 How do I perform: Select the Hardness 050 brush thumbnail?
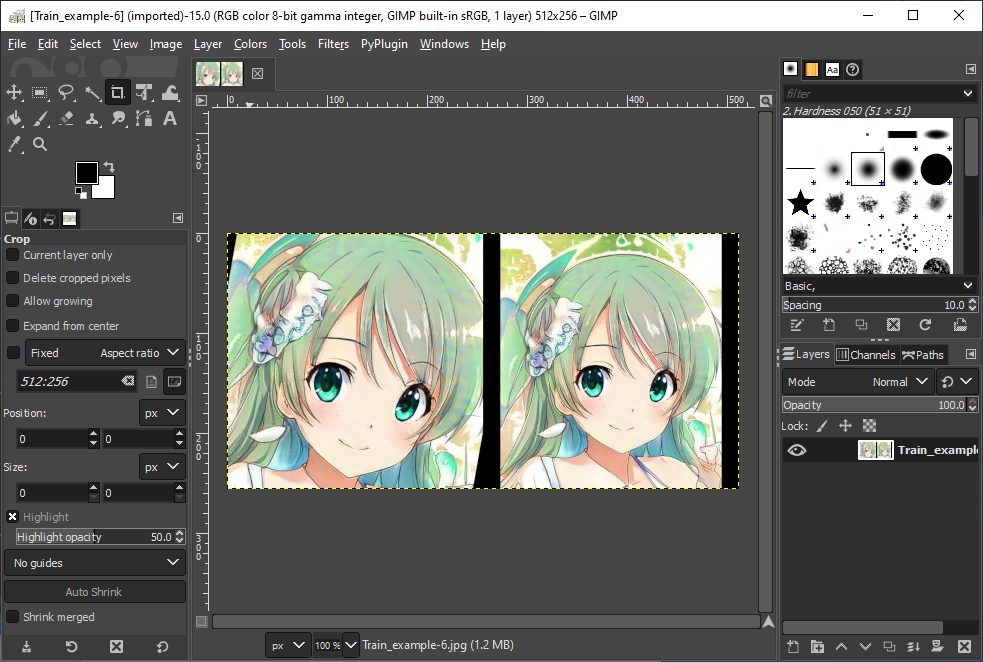coord(868,169)
